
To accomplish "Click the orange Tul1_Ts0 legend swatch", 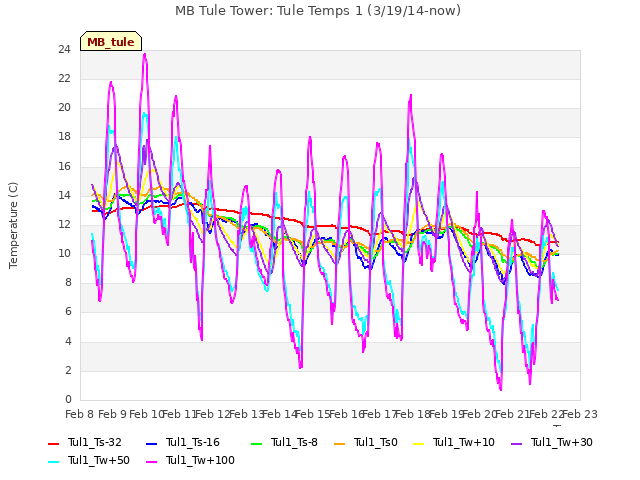I will pyautogui.click(x=339, y=443).
